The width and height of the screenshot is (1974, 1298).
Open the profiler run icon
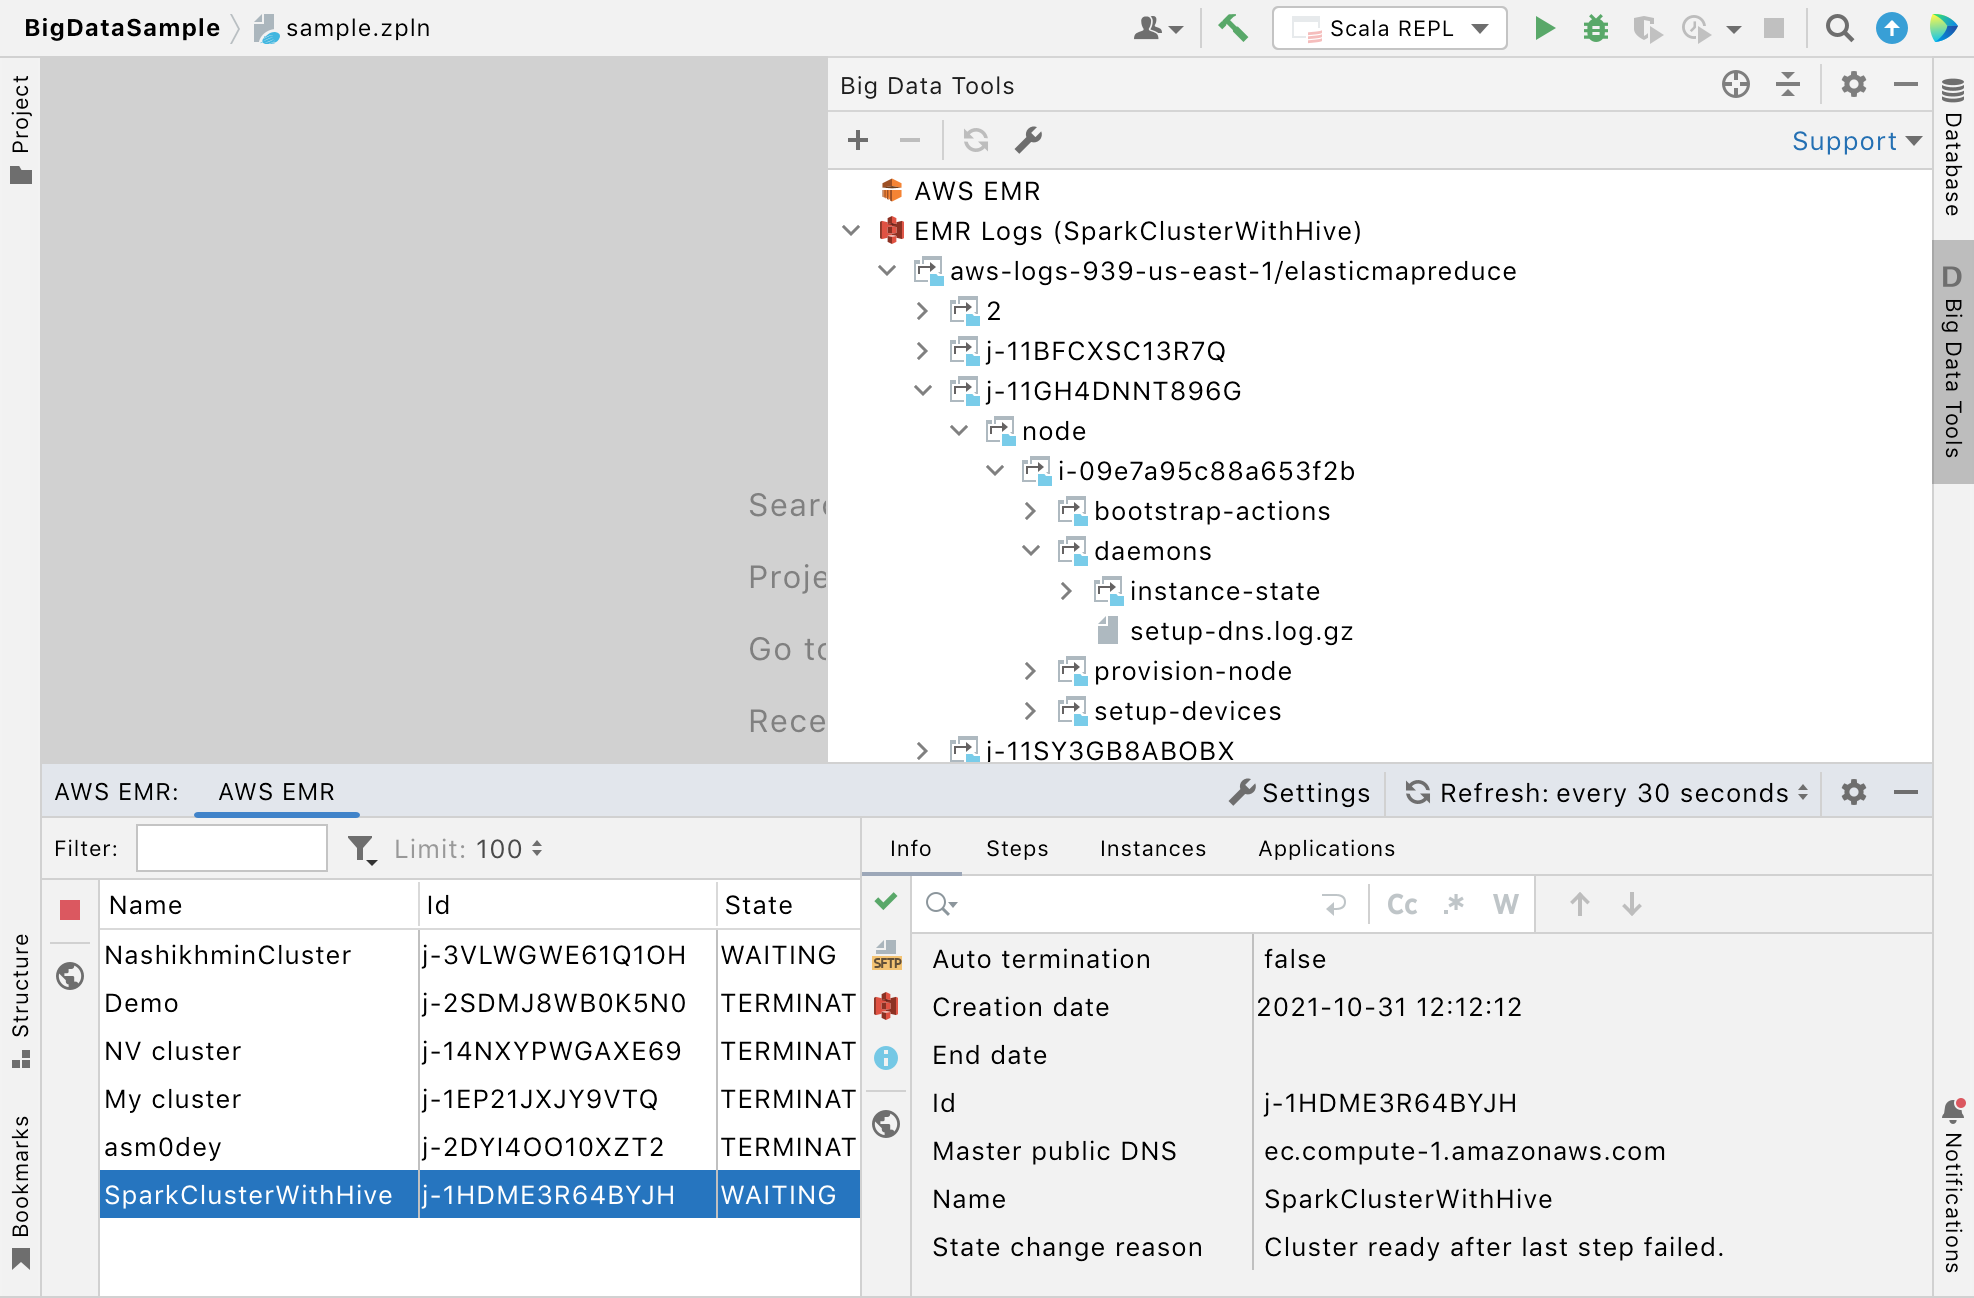tap(1697, 28)
